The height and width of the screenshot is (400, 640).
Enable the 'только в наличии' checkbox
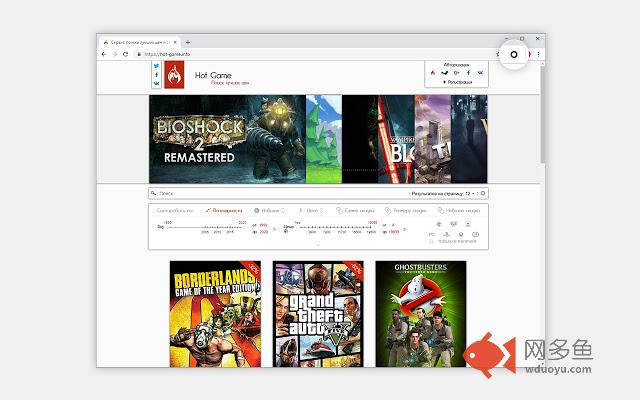click(x=431, y=242)
